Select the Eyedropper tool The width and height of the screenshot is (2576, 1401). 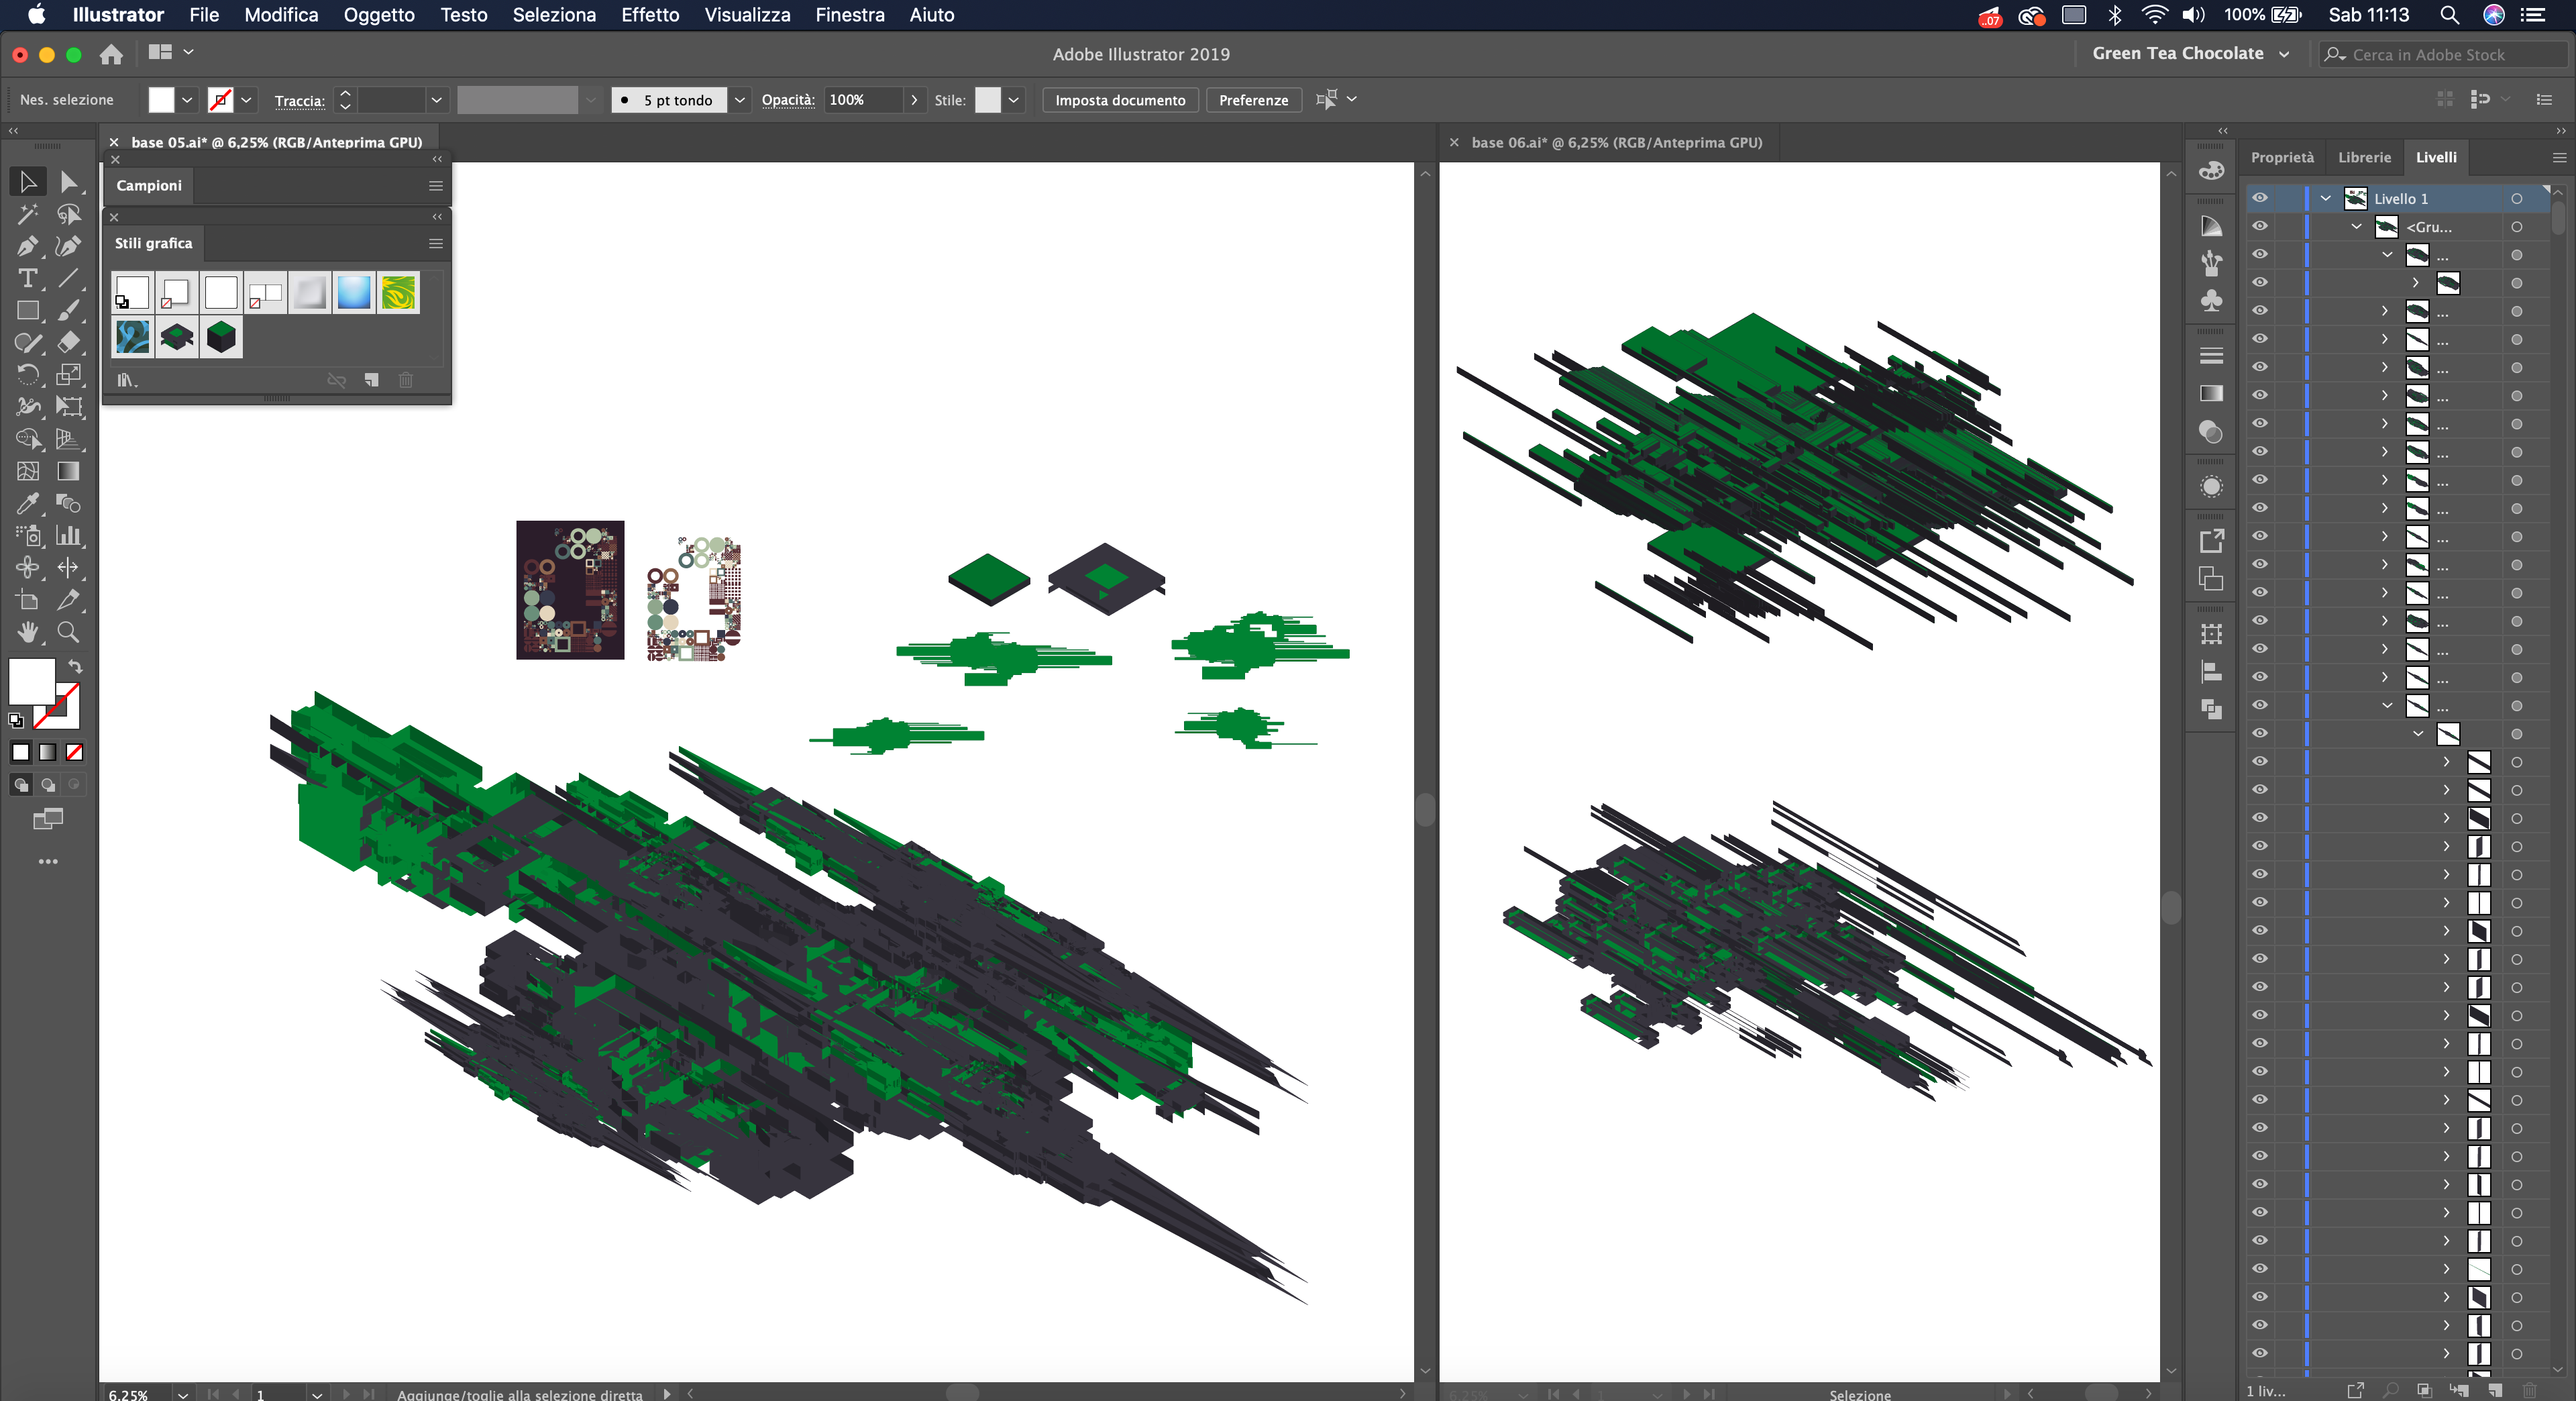[x=27, y=503]
